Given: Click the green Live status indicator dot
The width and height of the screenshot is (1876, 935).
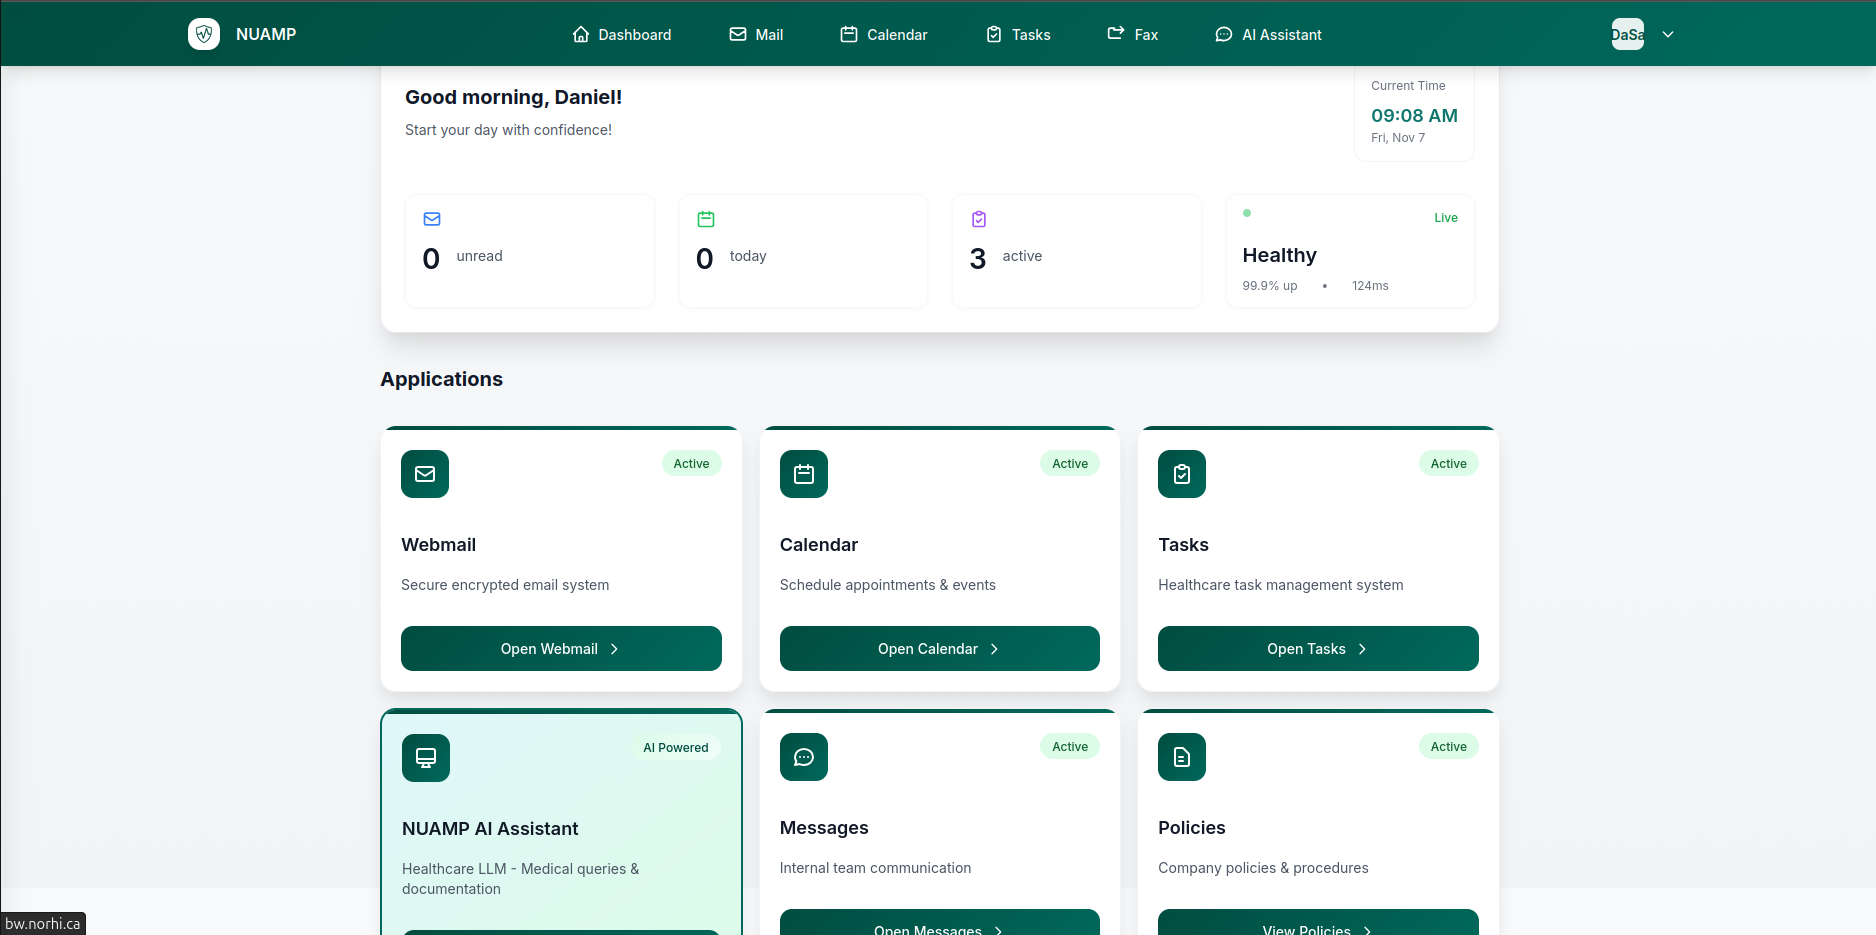Looking at the screenshot, I should tap(1247, 213).
